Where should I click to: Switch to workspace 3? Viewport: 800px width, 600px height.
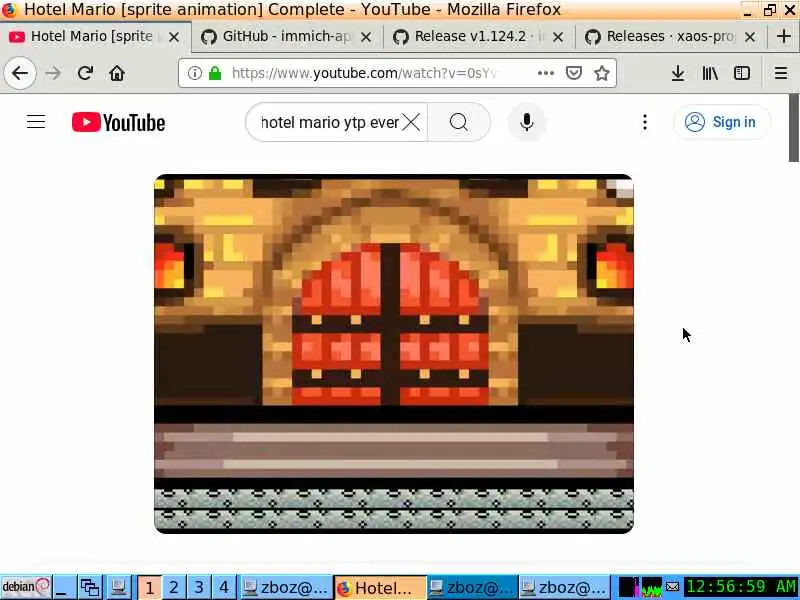pos(199,587)
